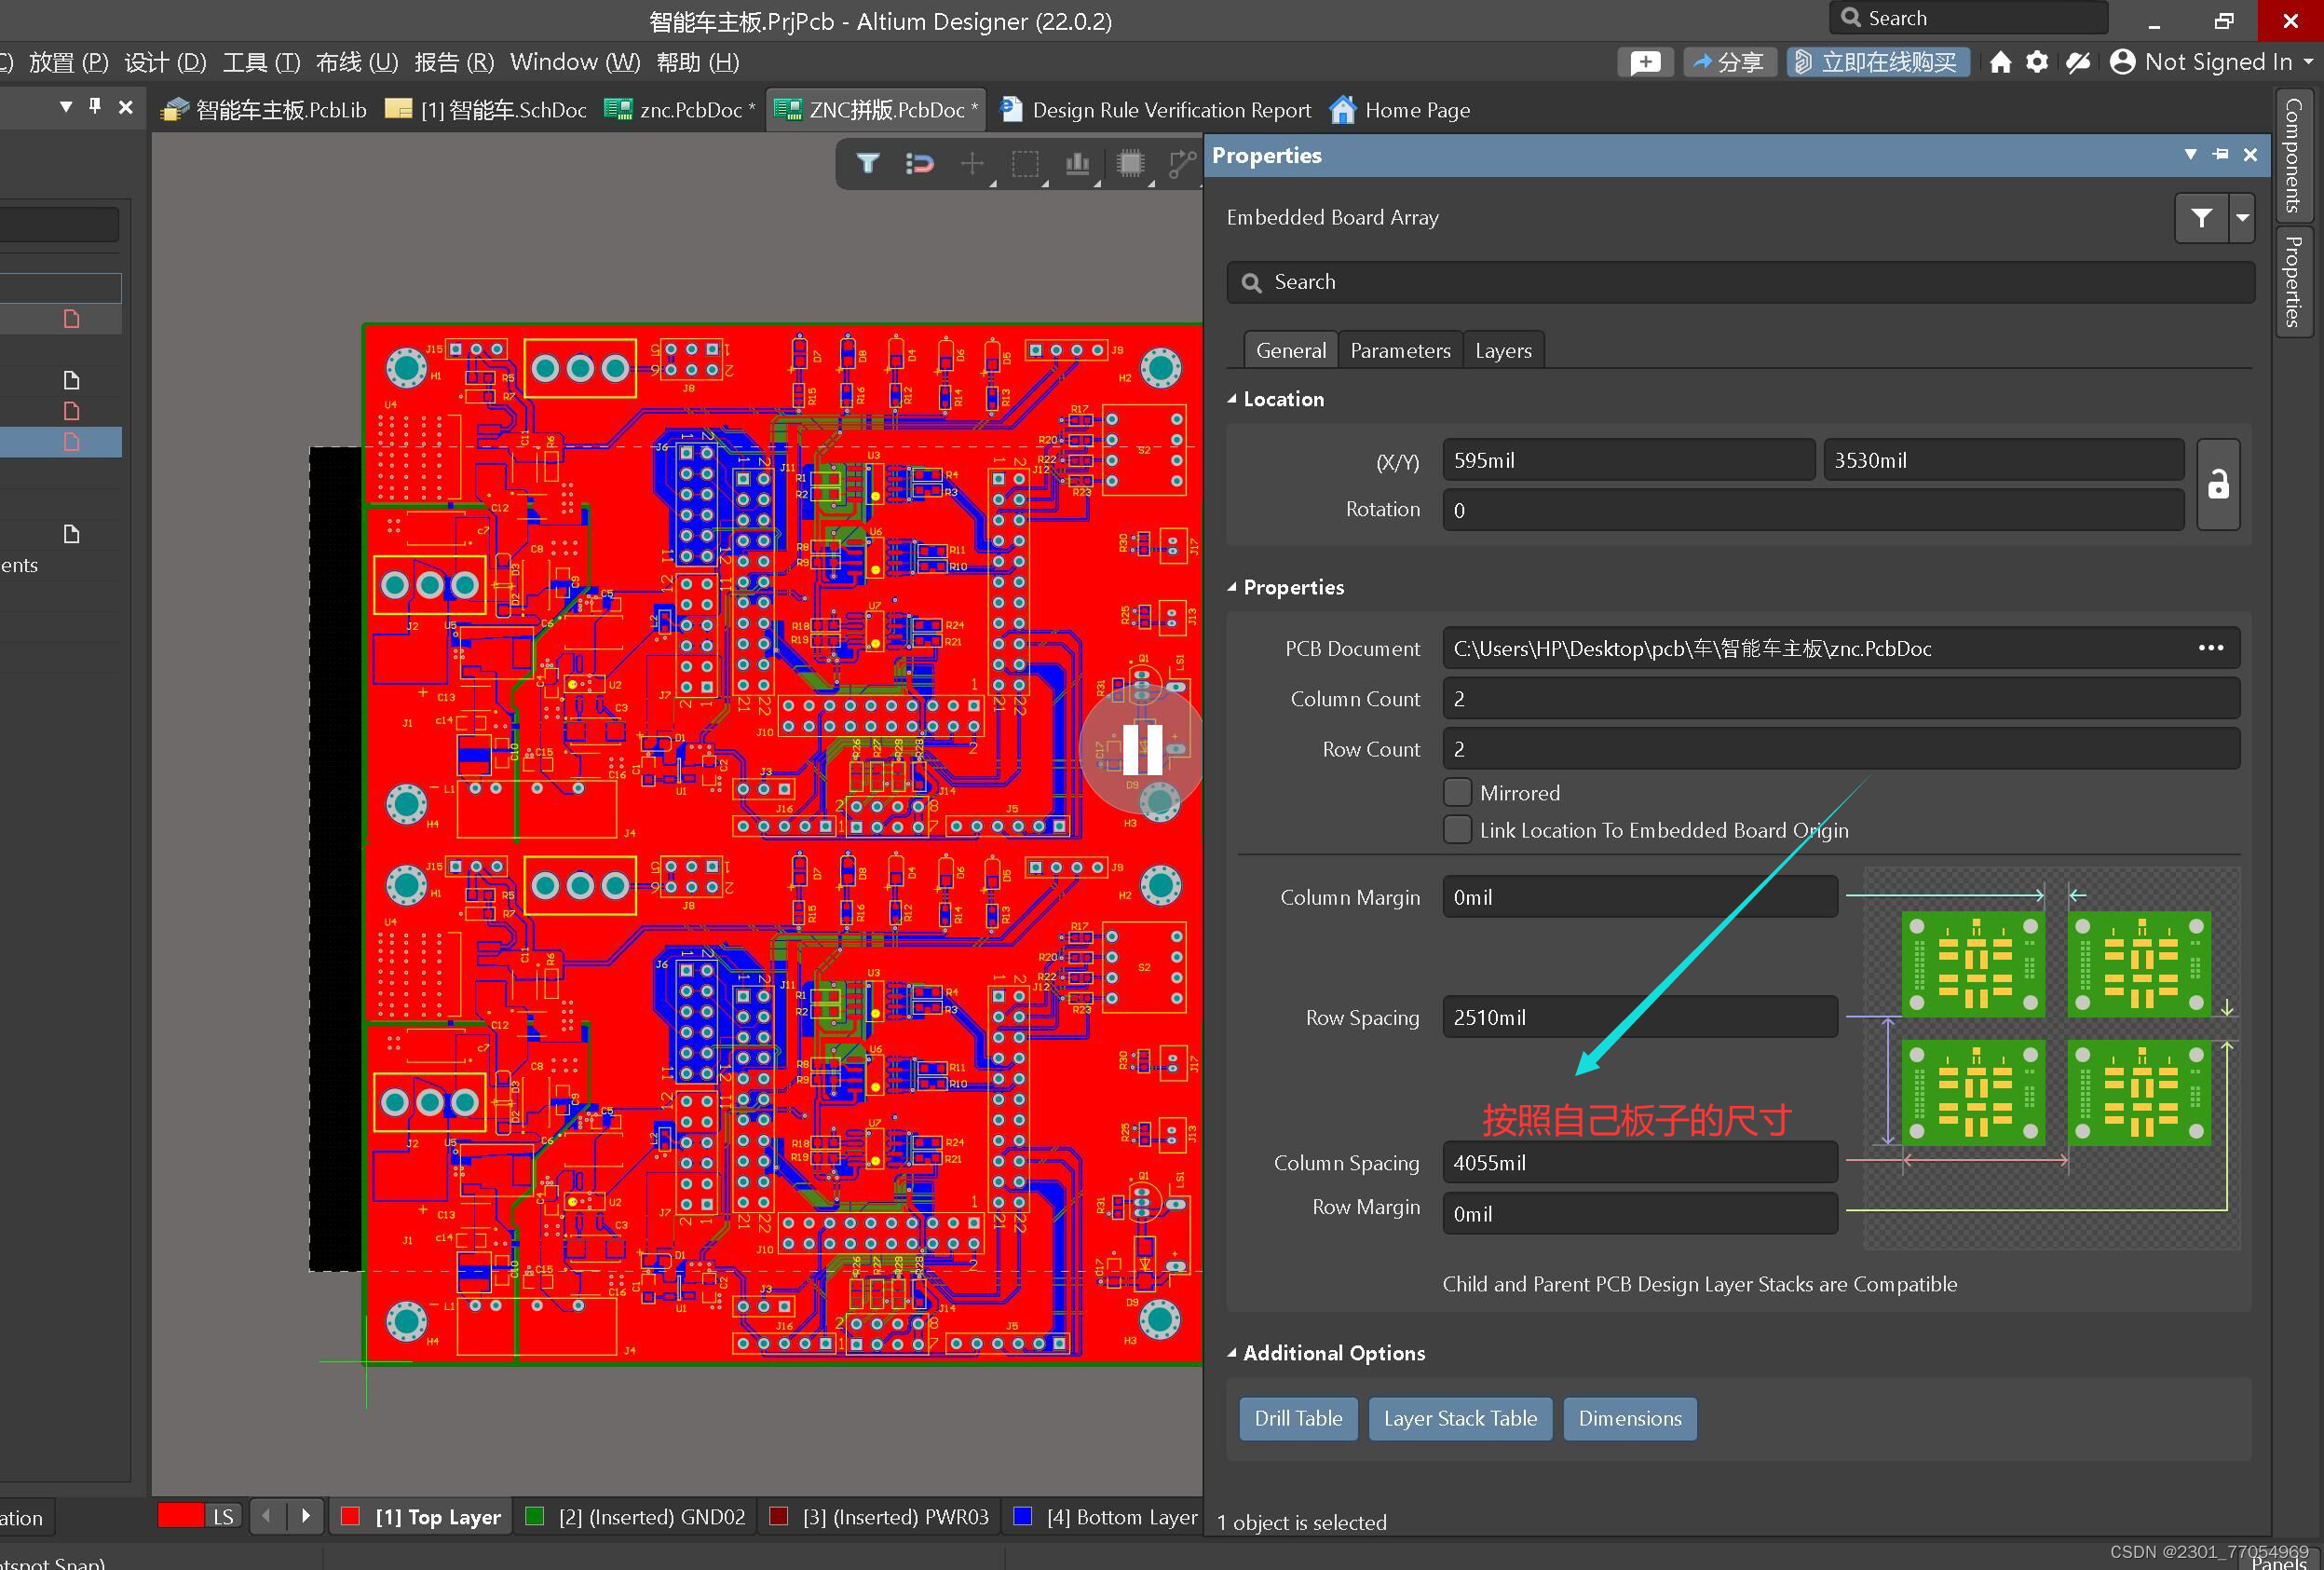The height and width of the screenshot is (1570, 2324).
Task: Check Link Location To Embedded Board Origin
Action: pyautogui.click(x=1457, y=830)
